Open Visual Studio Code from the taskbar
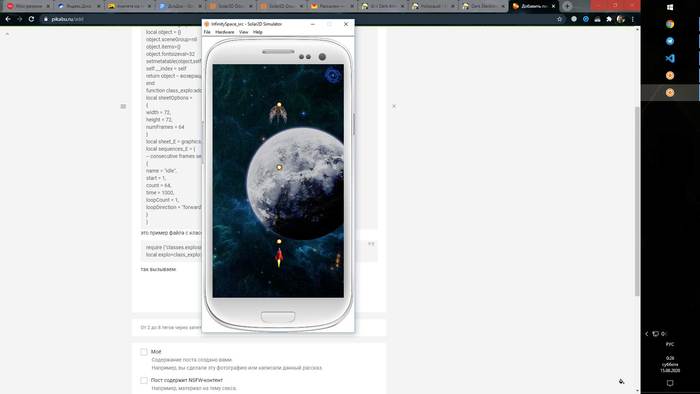 point(670,58)
